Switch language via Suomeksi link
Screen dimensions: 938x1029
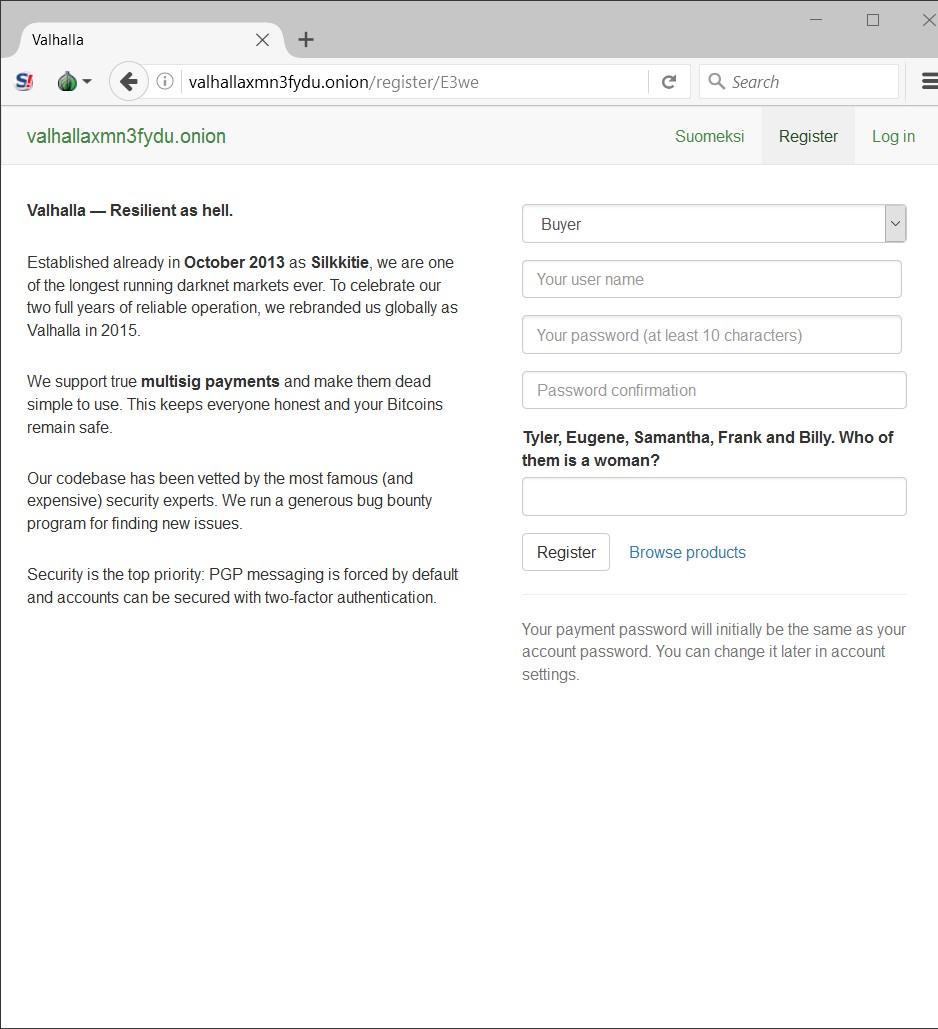coord(710,136)
